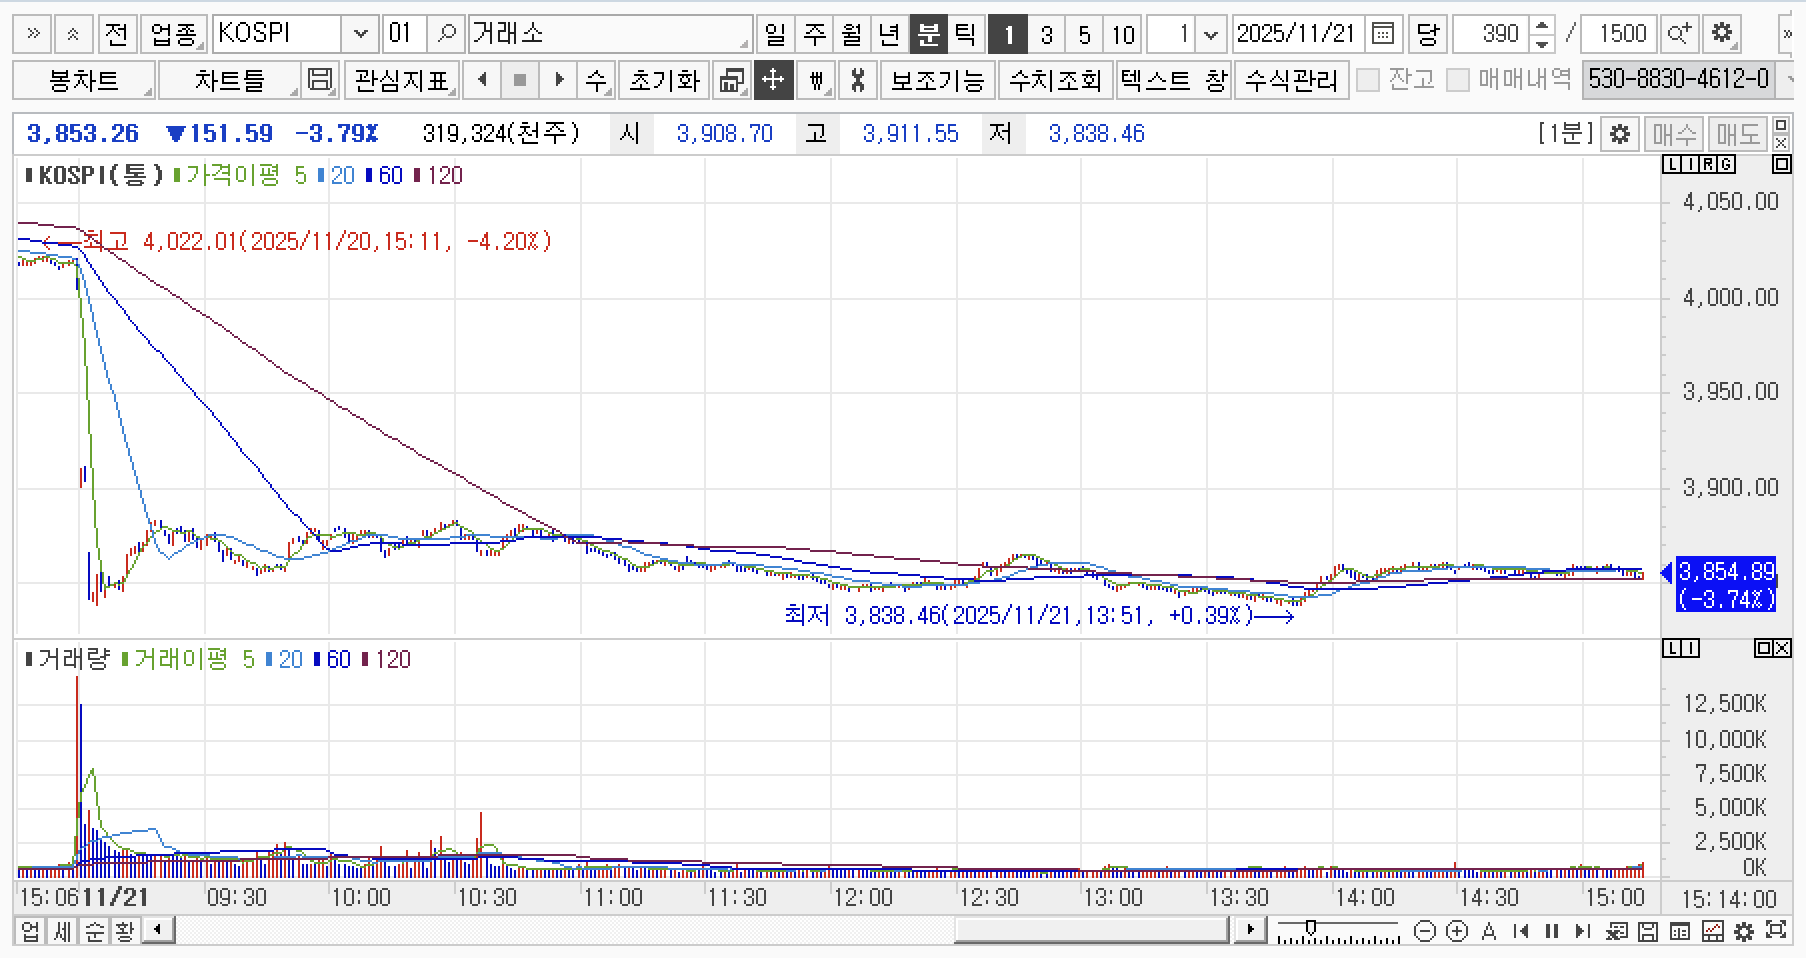Maximize the volume panel square icon

click(x=1763, y=648)
